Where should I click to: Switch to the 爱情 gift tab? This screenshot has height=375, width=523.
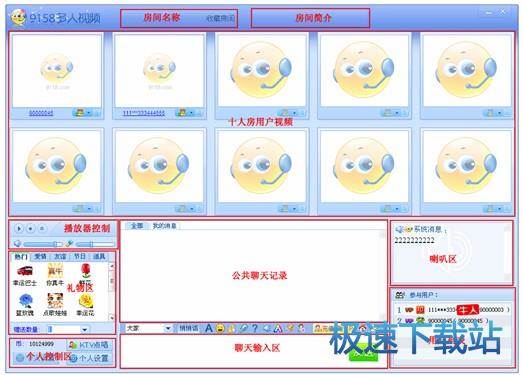coord(40,257)
